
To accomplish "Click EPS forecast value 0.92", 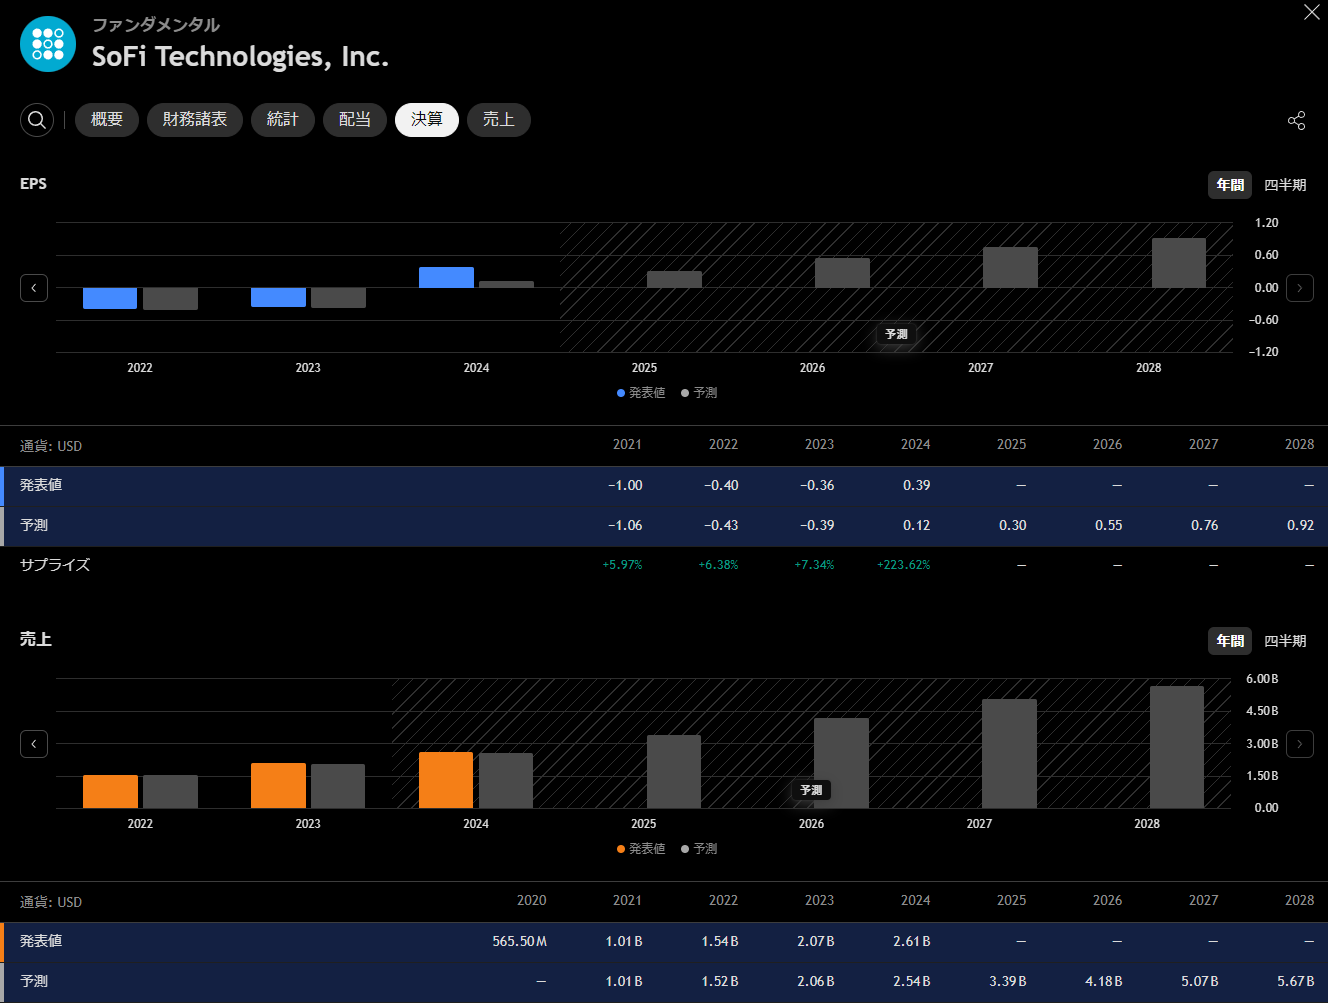I will tap(1301, 525).
